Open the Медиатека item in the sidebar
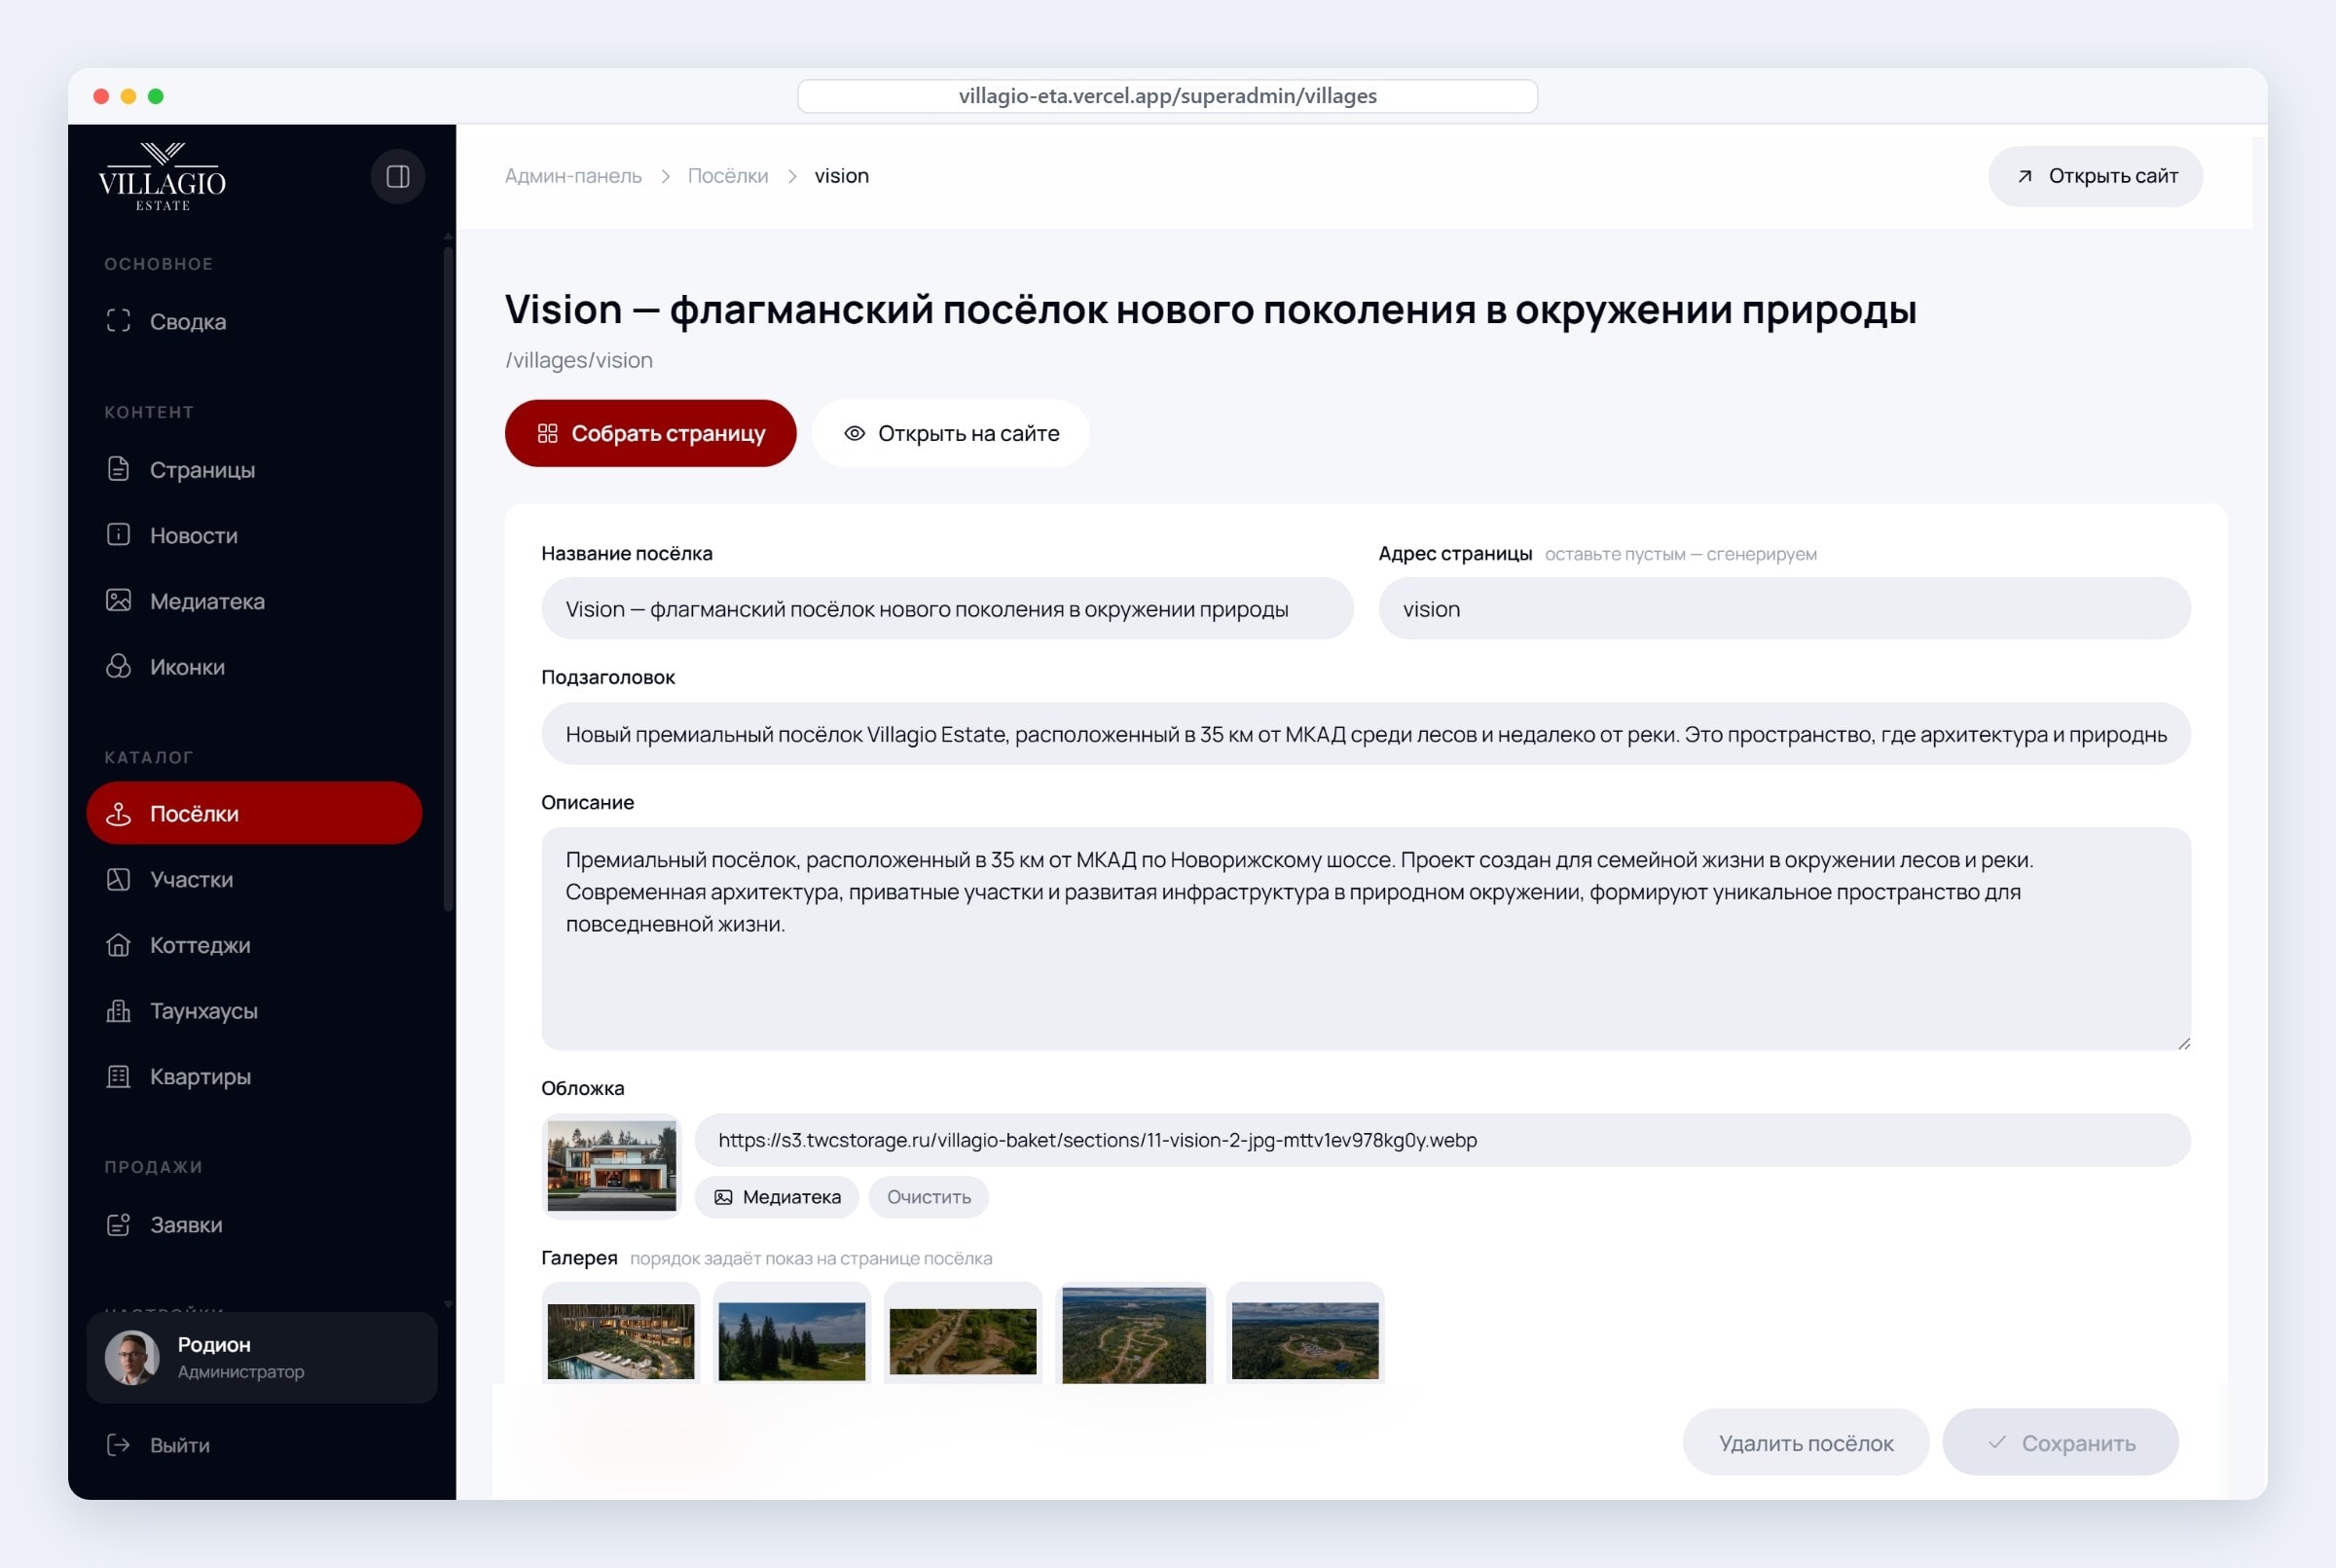 (x=254, y=601)
